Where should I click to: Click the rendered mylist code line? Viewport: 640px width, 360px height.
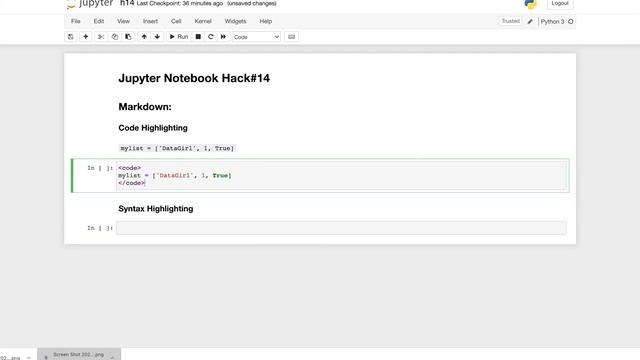(177, 149)
